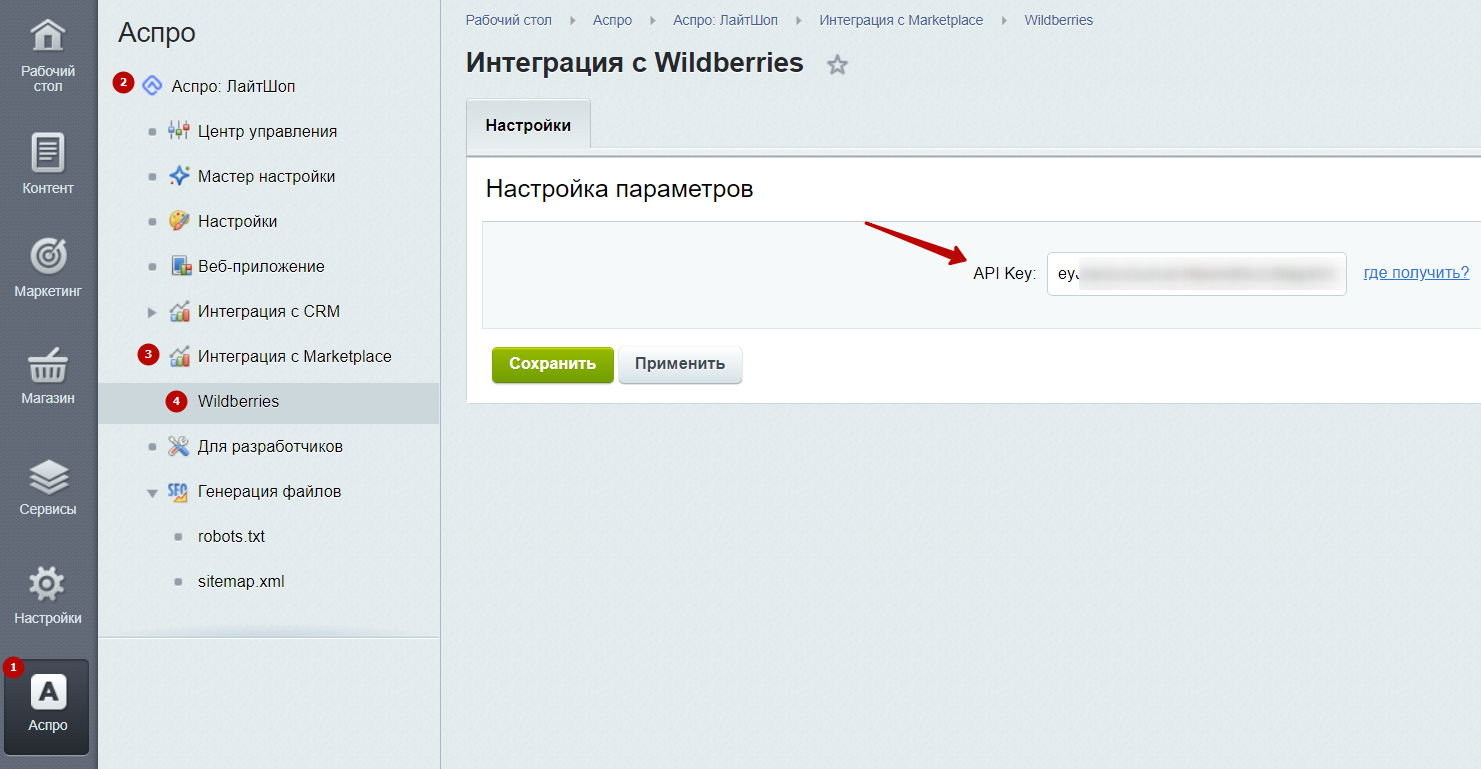Go to Интеграция с Marketplace breadcrumb

pos(901,20)
